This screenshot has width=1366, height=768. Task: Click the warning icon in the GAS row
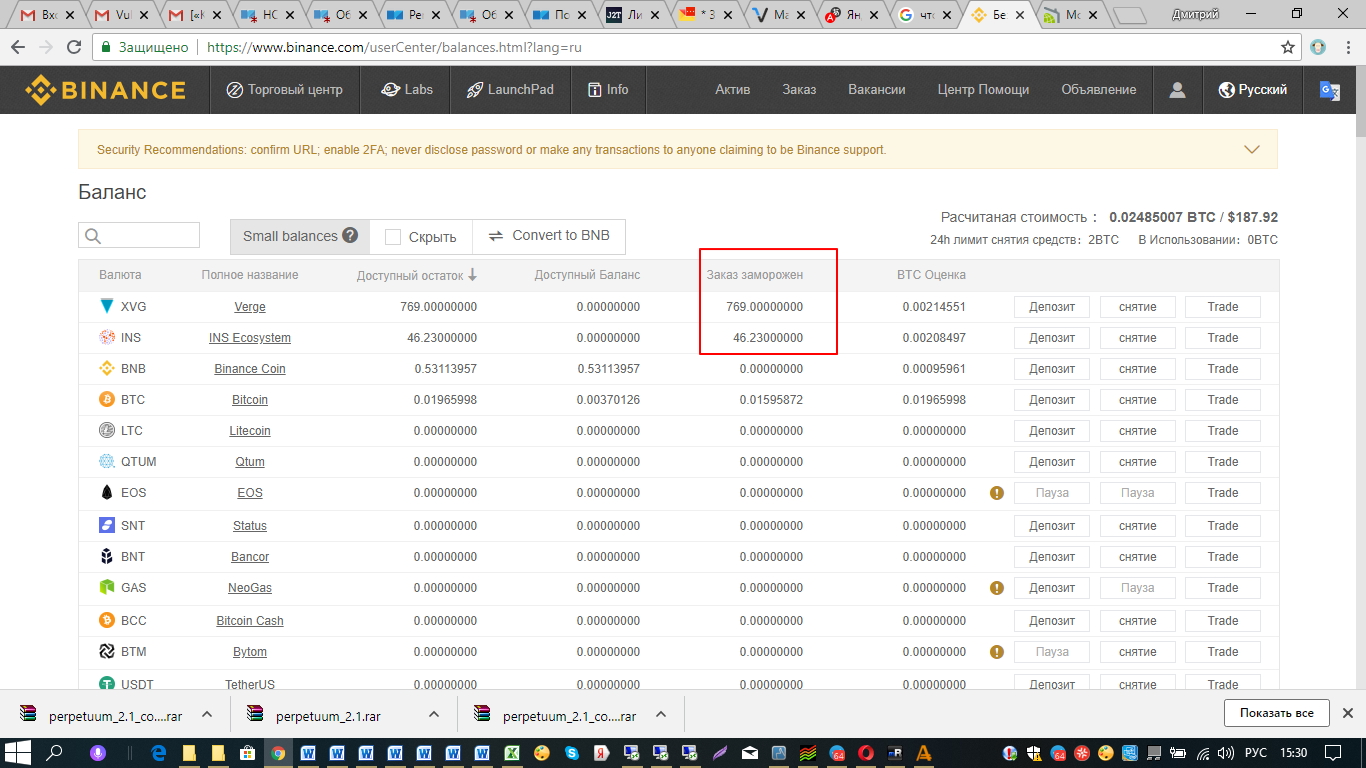(996, 588)
